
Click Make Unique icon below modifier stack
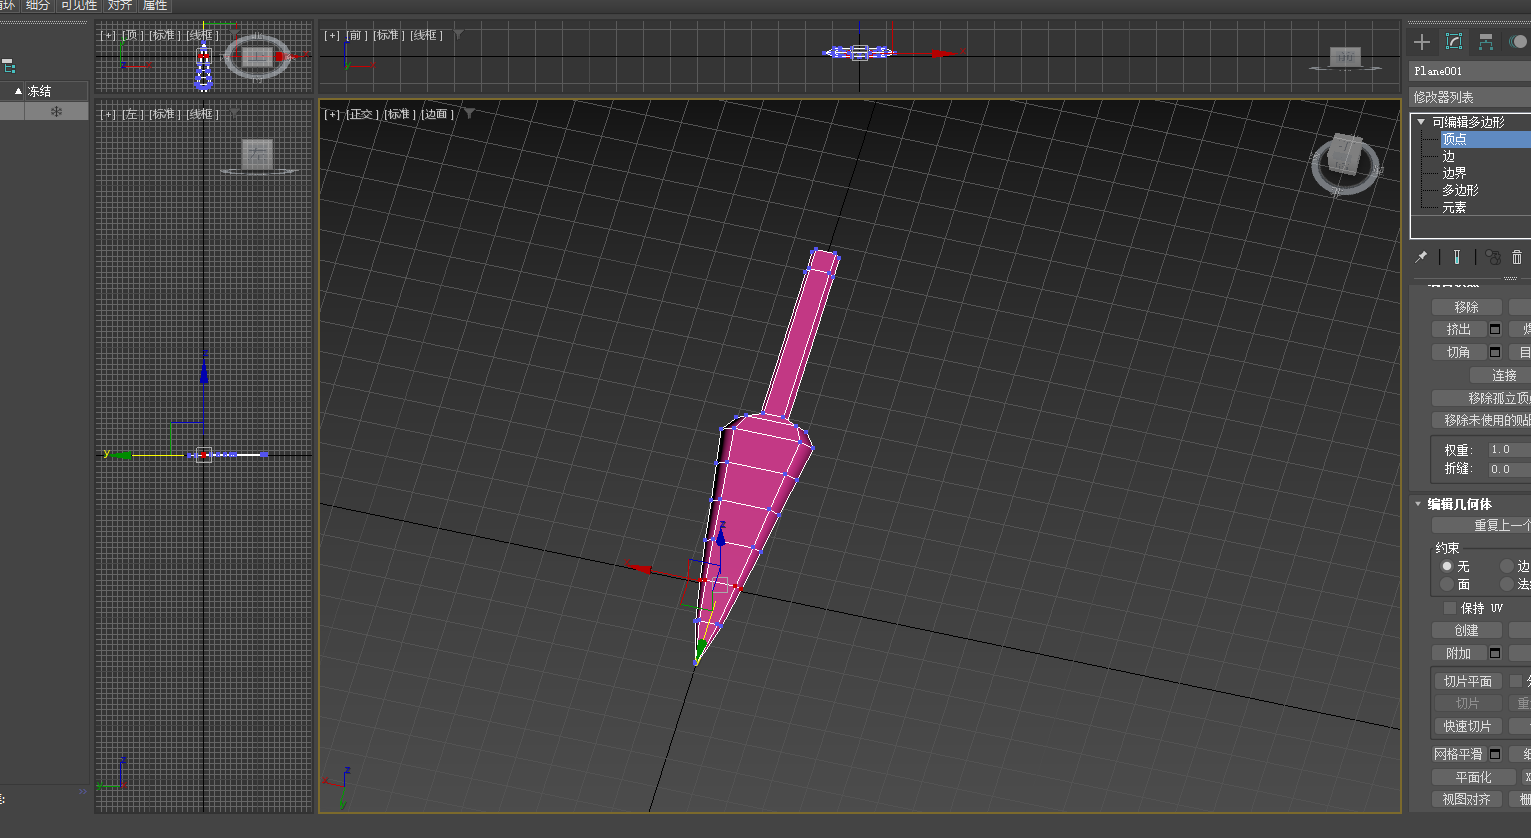click(1493, 257)
